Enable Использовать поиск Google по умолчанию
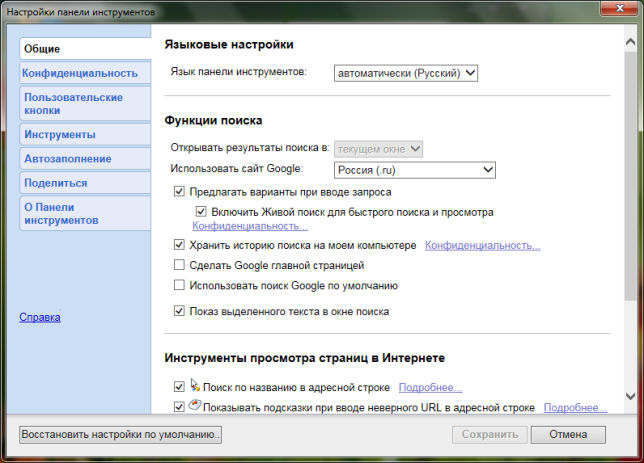This screenshot has width=644, height=463. click(180, 286)
